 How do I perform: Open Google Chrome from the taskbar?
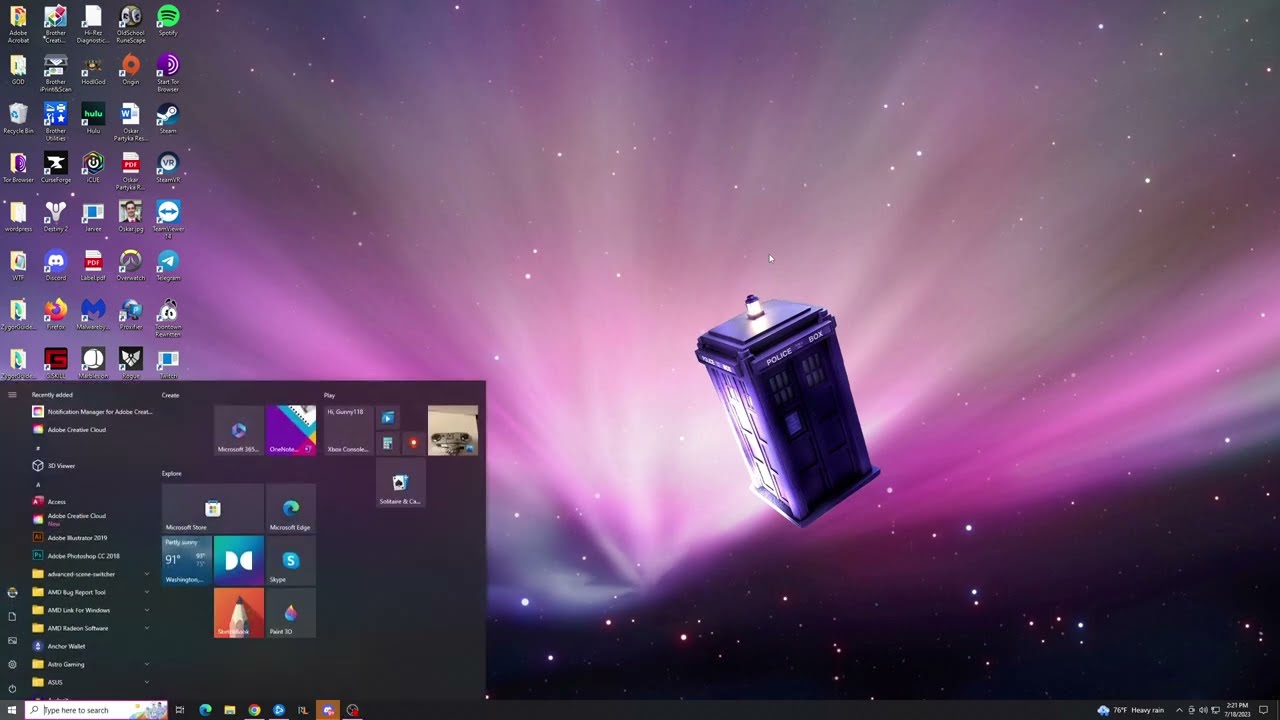(x=254, y=710)
